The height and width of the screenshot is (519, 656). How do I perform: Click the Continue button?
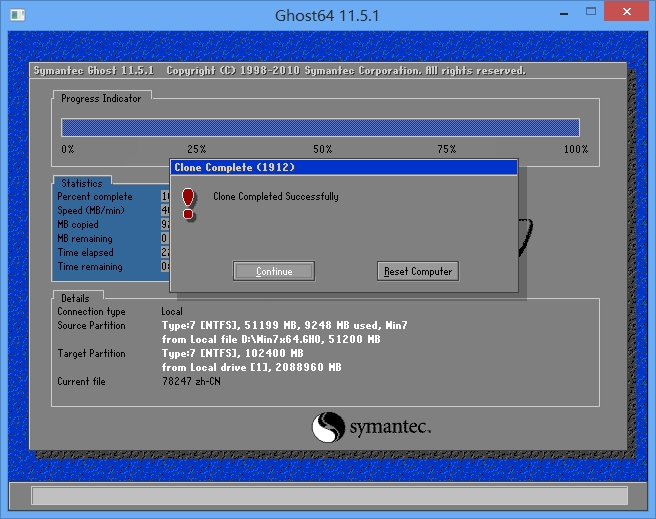click(274, 271)
